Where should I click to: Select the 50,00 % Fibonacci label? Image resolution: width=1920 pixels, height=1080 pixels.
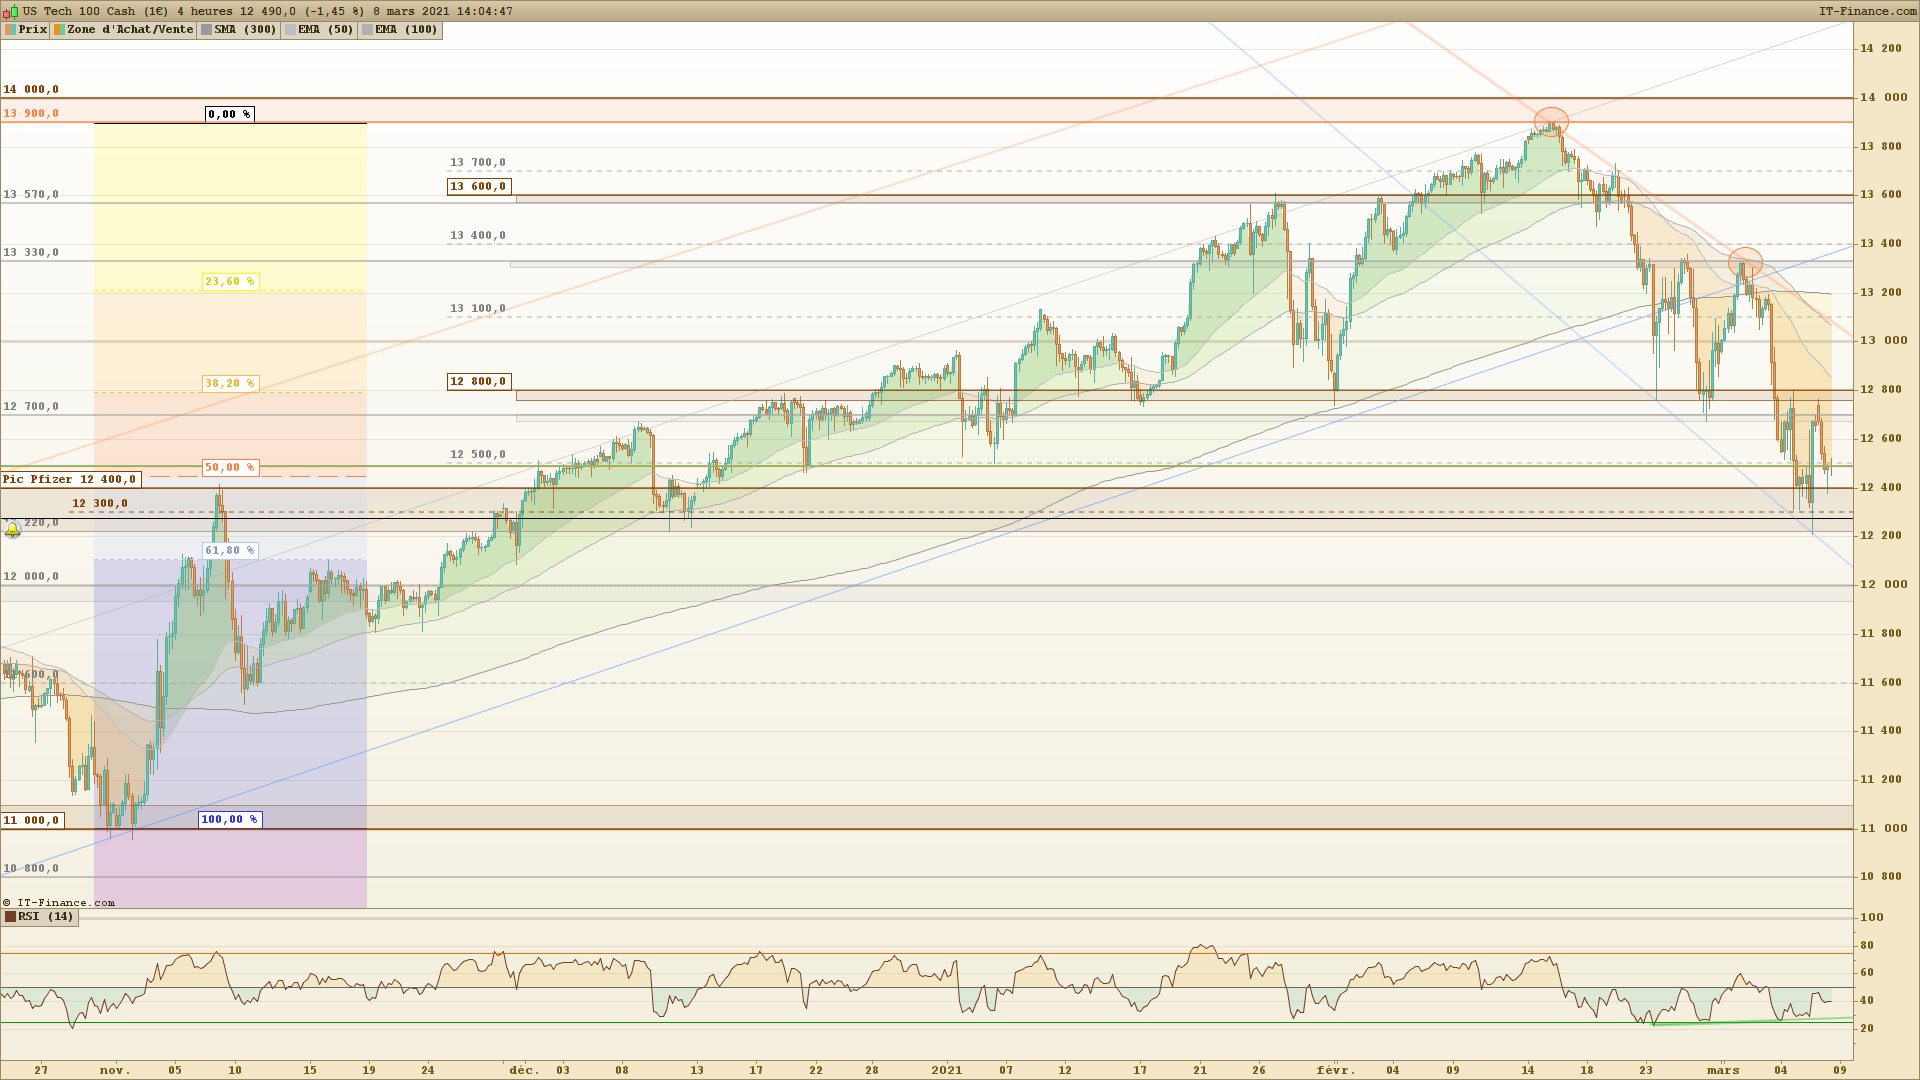pyautogui.click(x=229, y=468)
